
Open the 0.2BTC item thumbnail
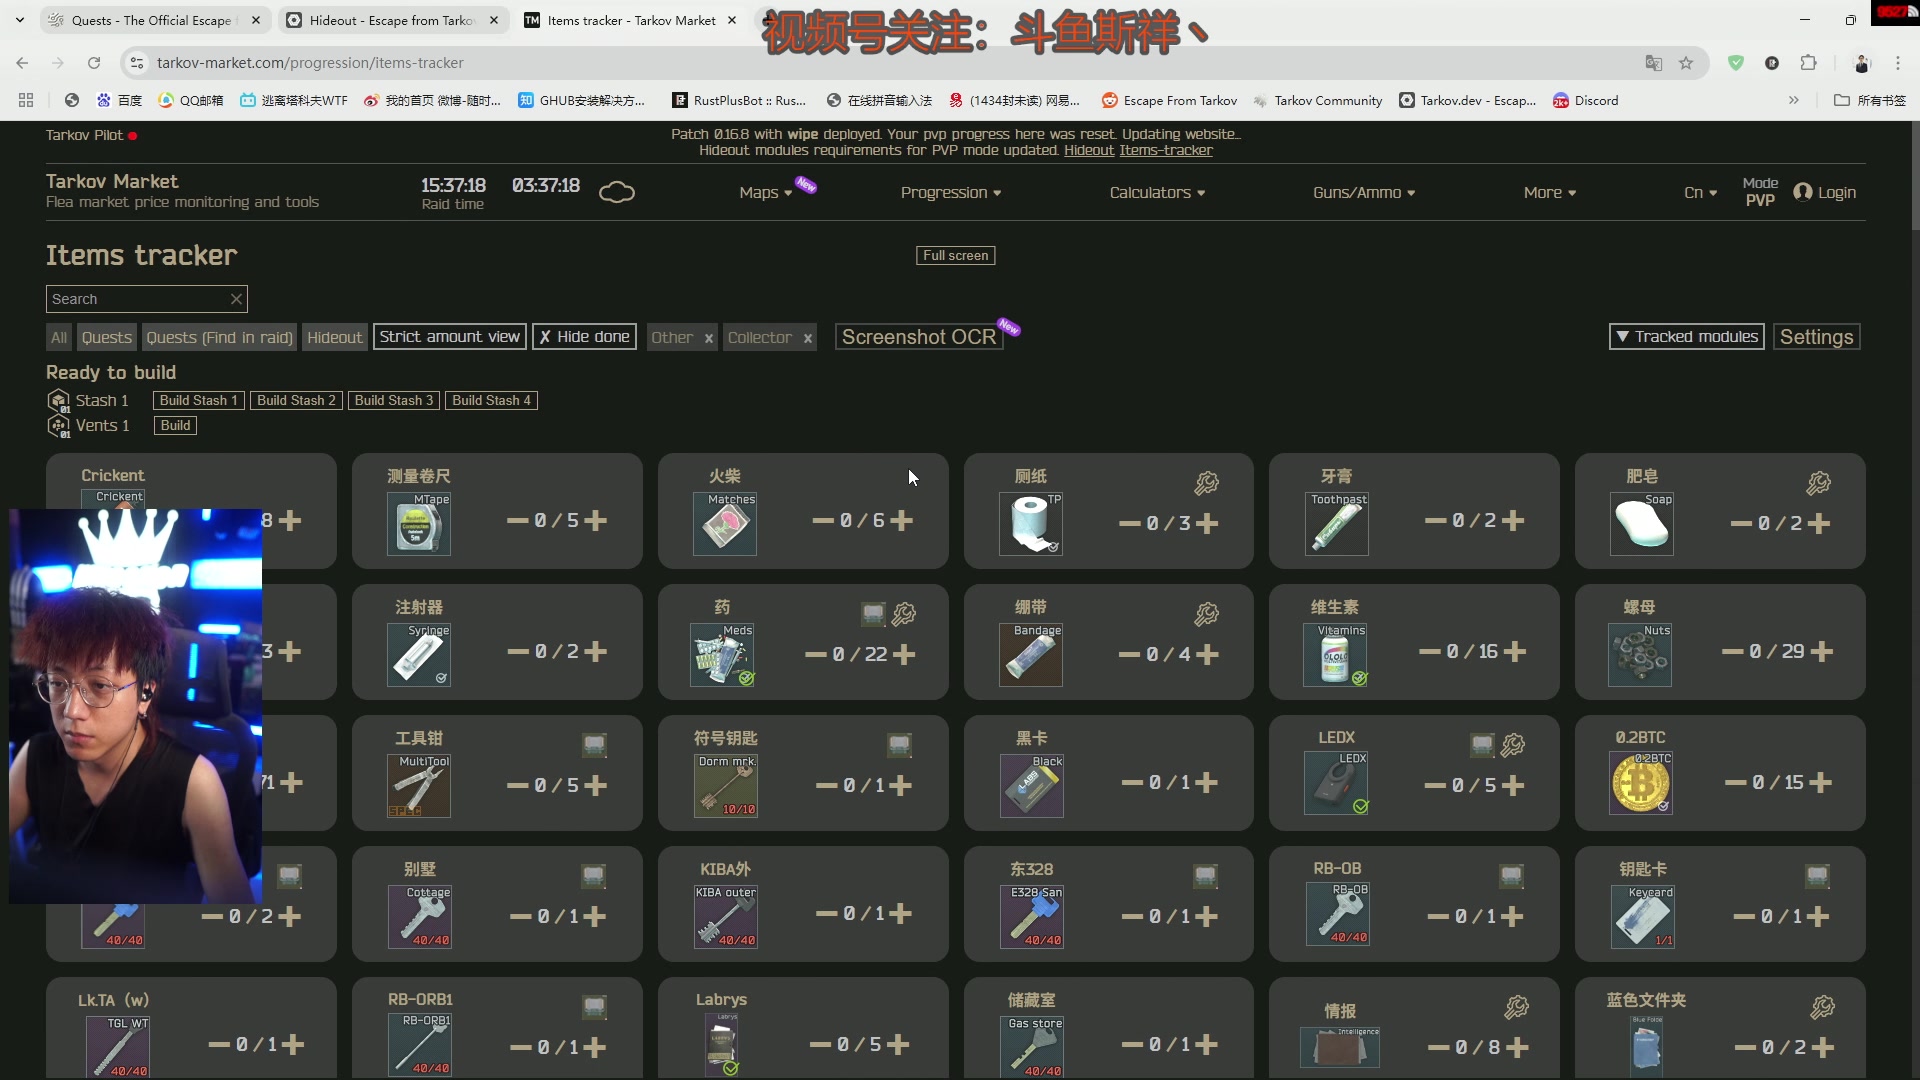point(1641,782)
